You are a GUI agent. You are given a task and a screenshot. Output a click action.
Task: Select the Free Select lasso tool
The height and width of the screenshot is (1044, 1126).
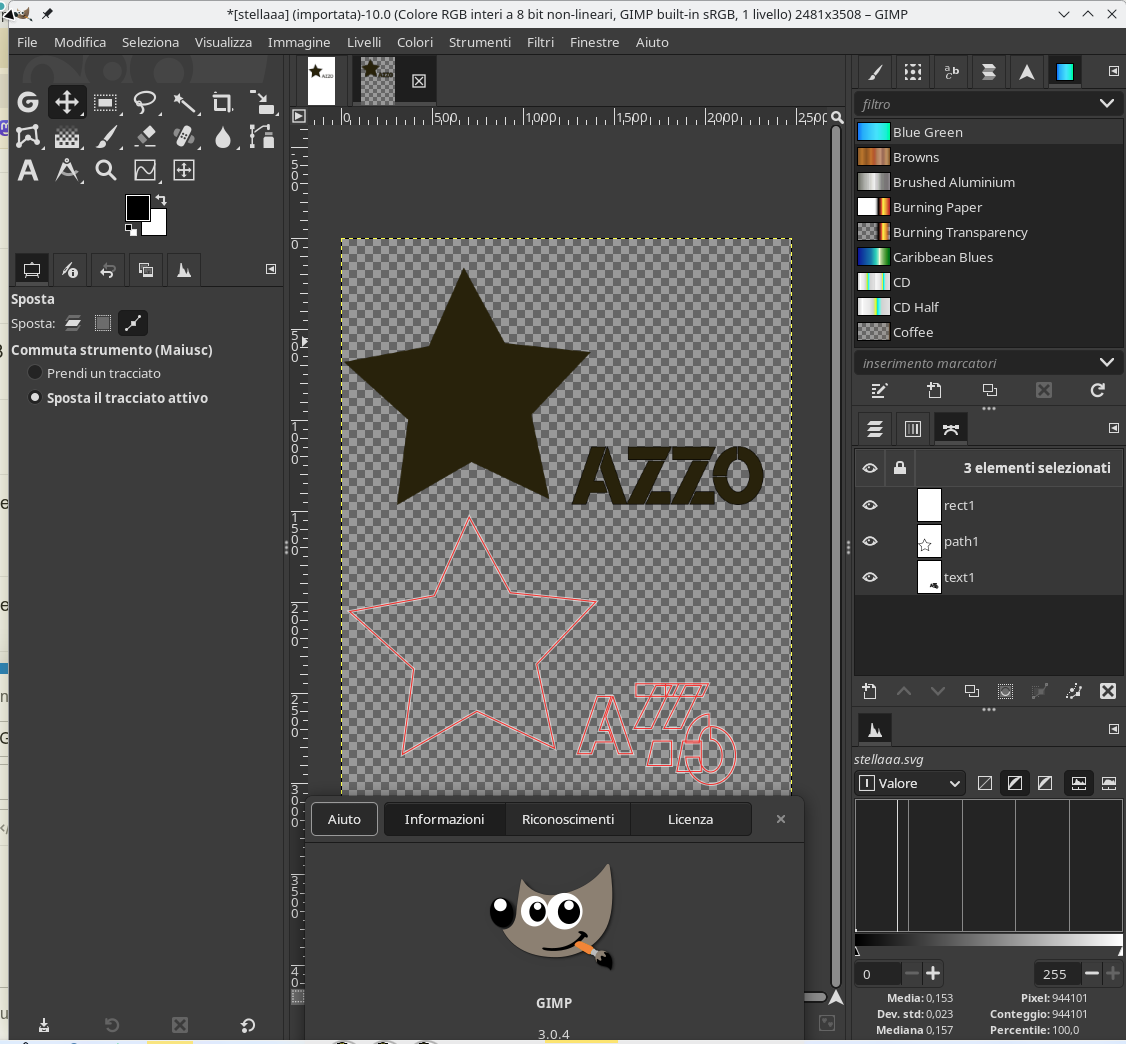coord(145,102)
